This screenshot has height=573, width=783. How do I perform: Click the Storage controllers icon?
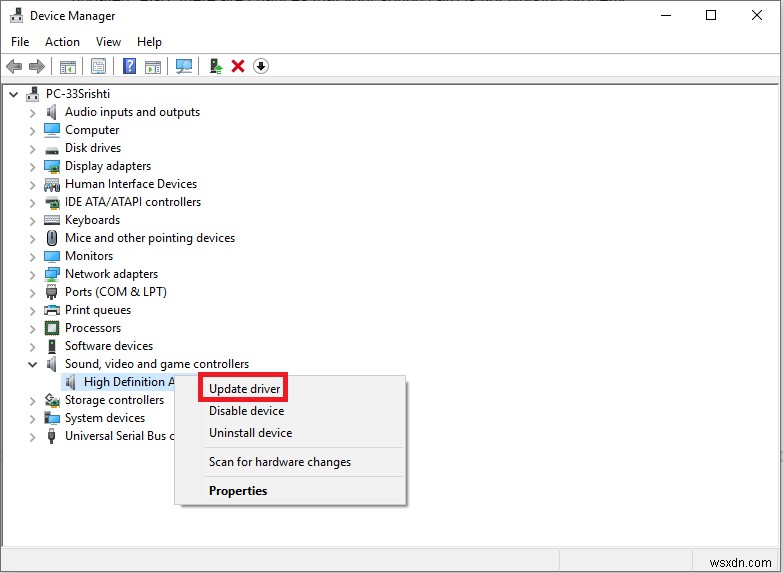click(x=52, y=400)
